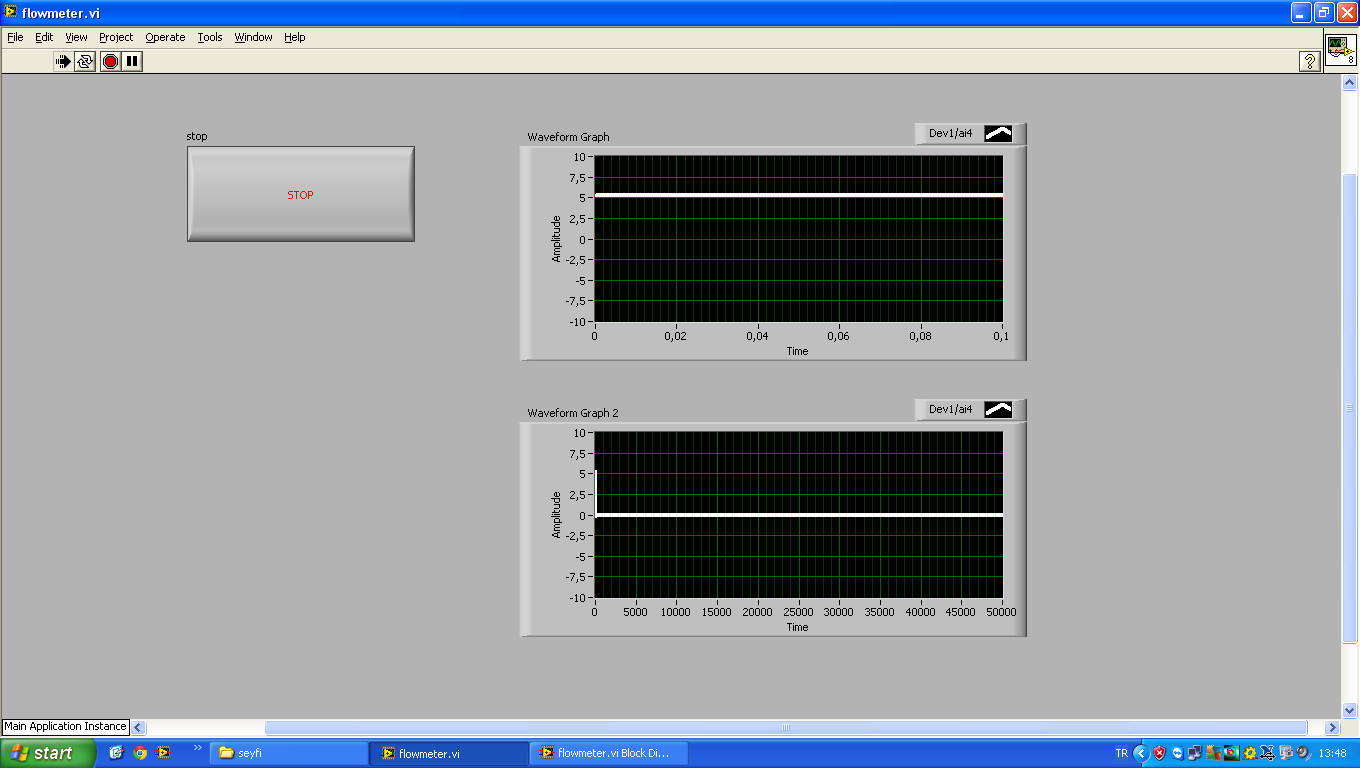This screenshot has height=768, width=1360.
Task: Click the Waveform Graph plot area
Action: (x=798, y=239)
